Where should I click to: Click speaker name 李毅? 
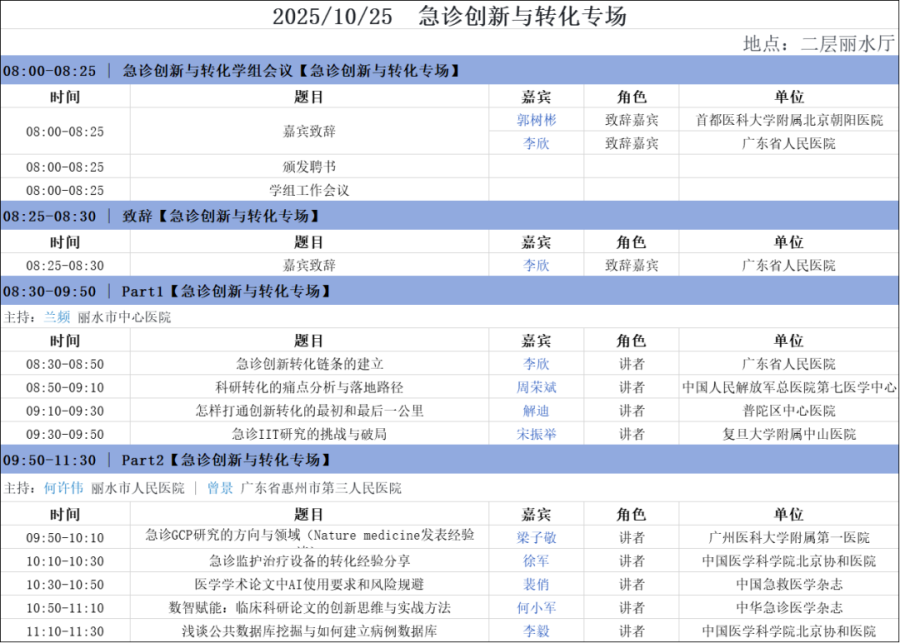(536, 631)
